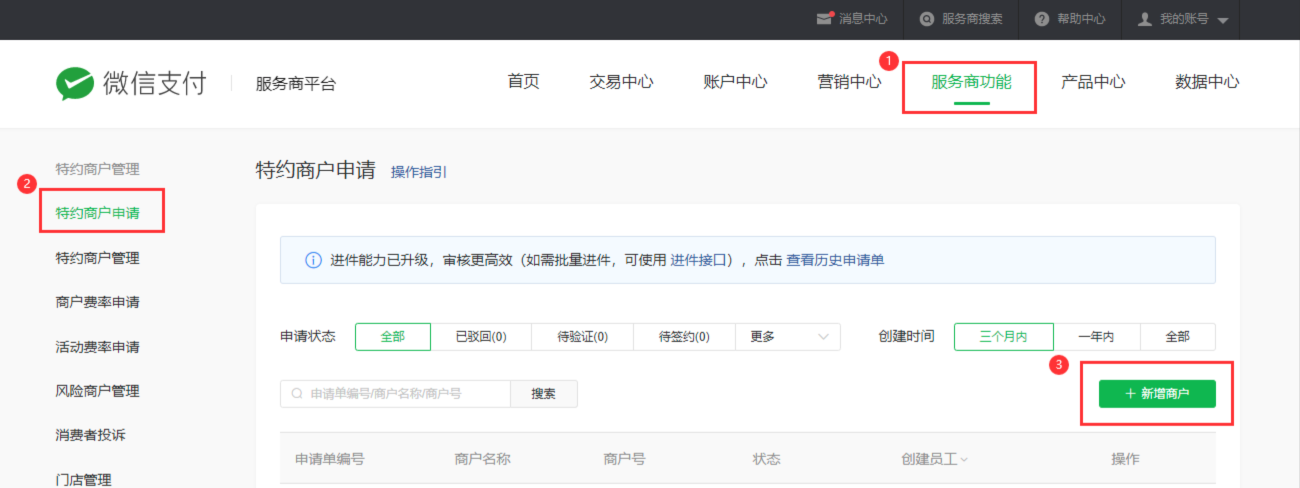Click 查看历史申请单 link
This screenshot has height=488, width=1300.
[835, 260]
